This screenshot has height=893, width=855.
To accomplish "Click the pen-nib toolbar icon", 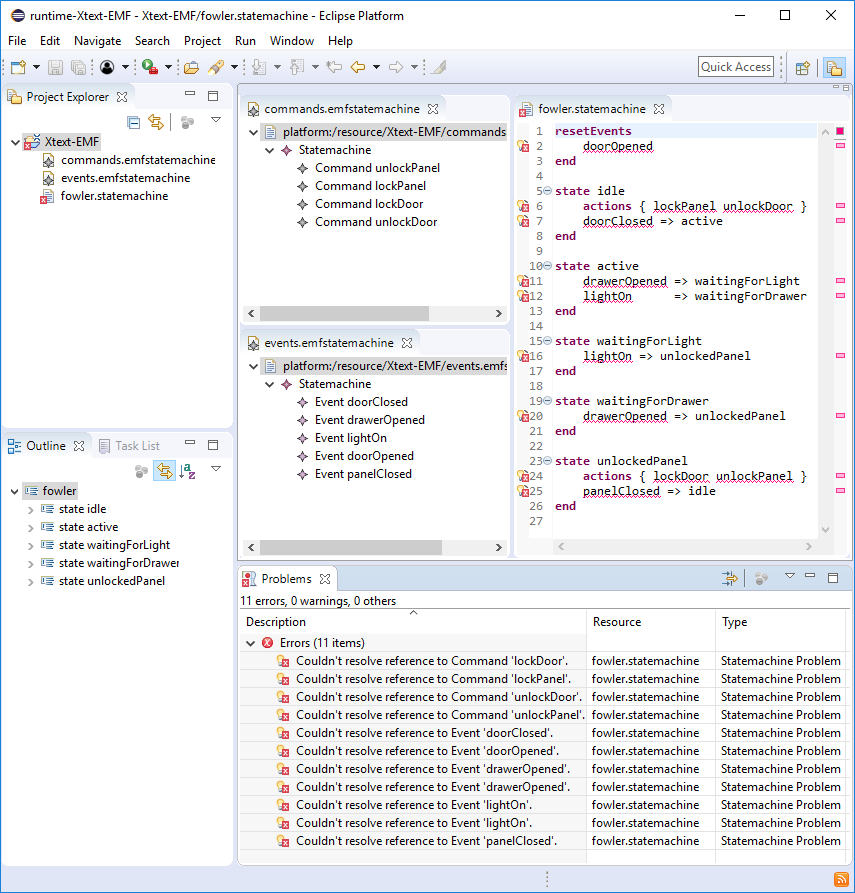I will point(216,67).
